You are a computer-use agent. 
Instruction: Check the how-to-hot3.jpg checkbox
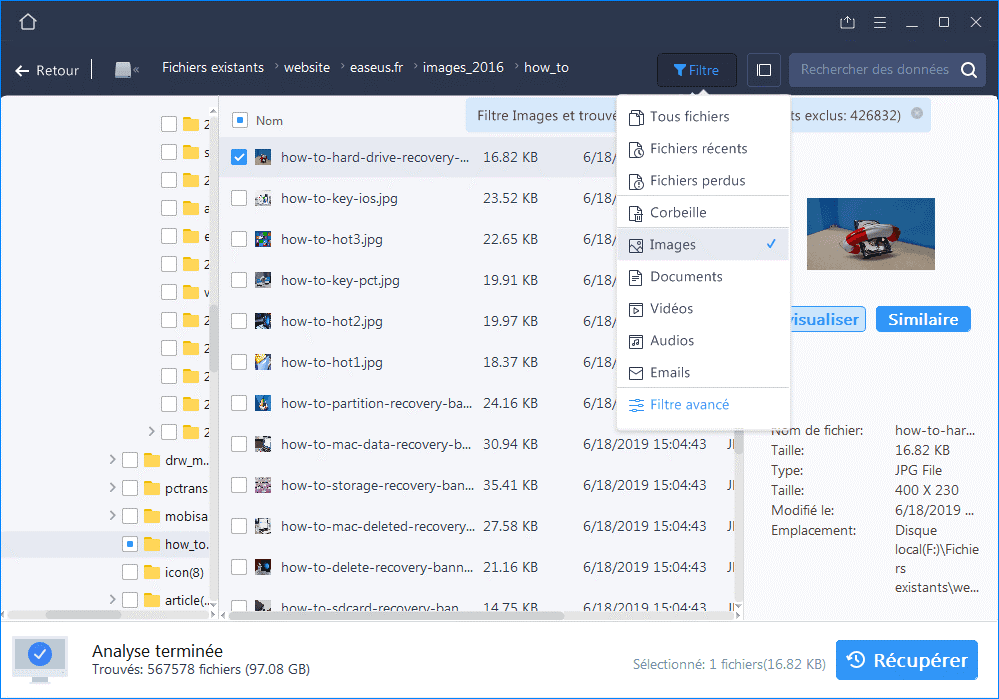[239, 239]
